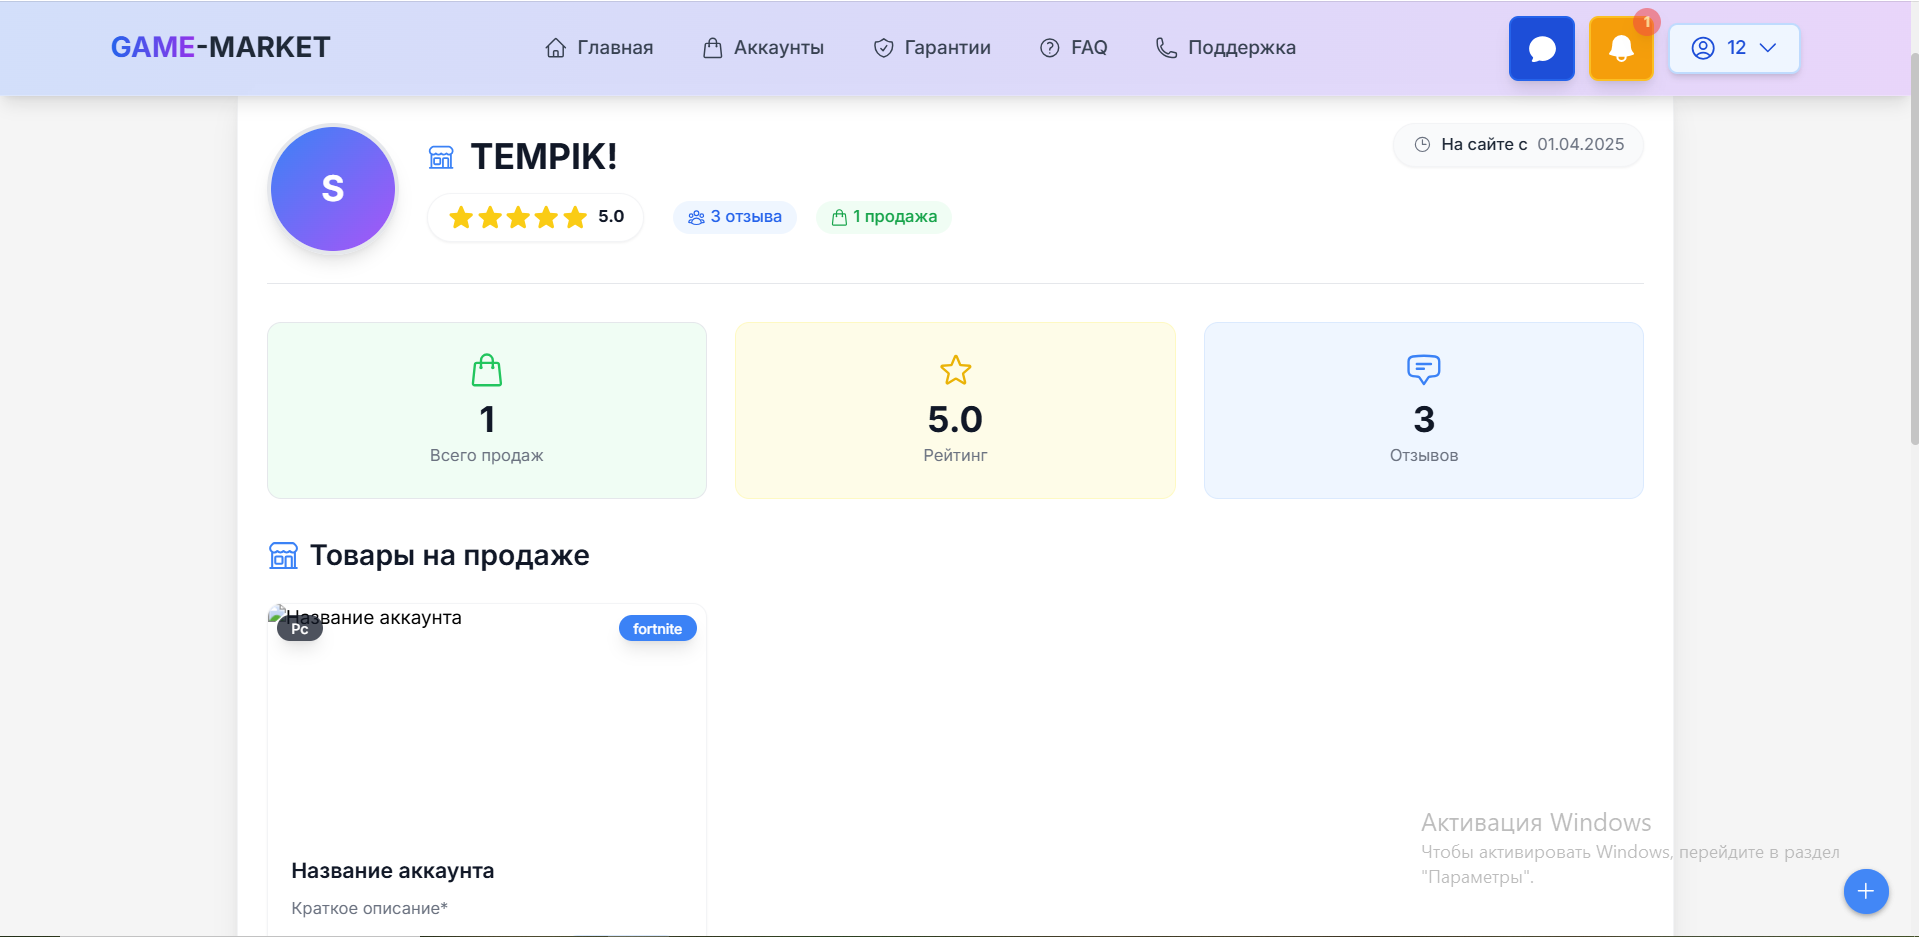
Task: Click the page vertical scrollbar
Action: (1914, 250)
